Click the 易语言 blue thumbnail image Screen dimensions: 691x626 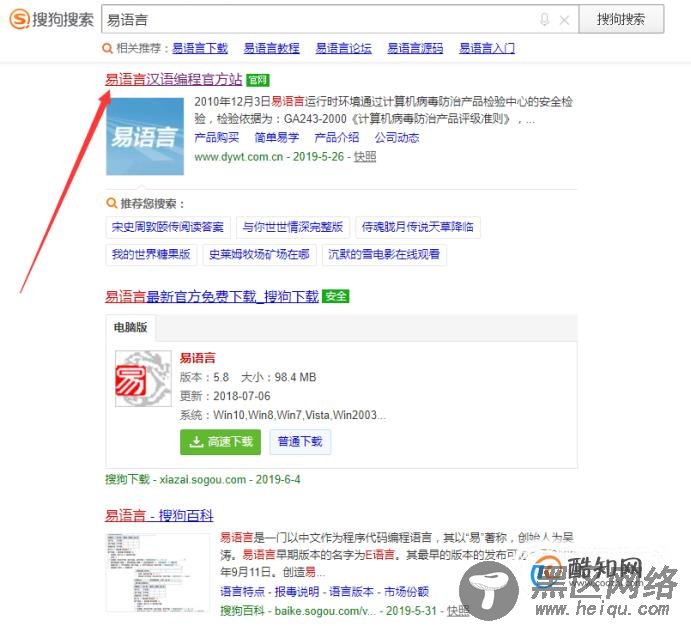145,137
